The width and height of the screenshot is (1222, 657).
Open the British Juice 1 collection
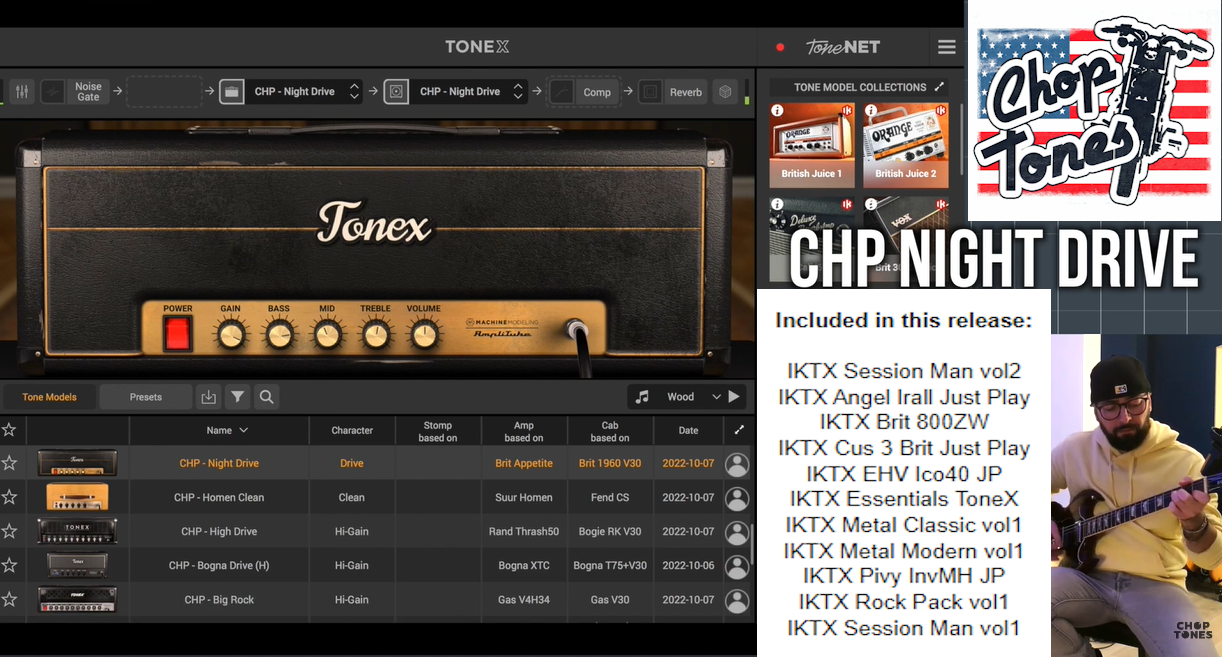coord(812,146)
